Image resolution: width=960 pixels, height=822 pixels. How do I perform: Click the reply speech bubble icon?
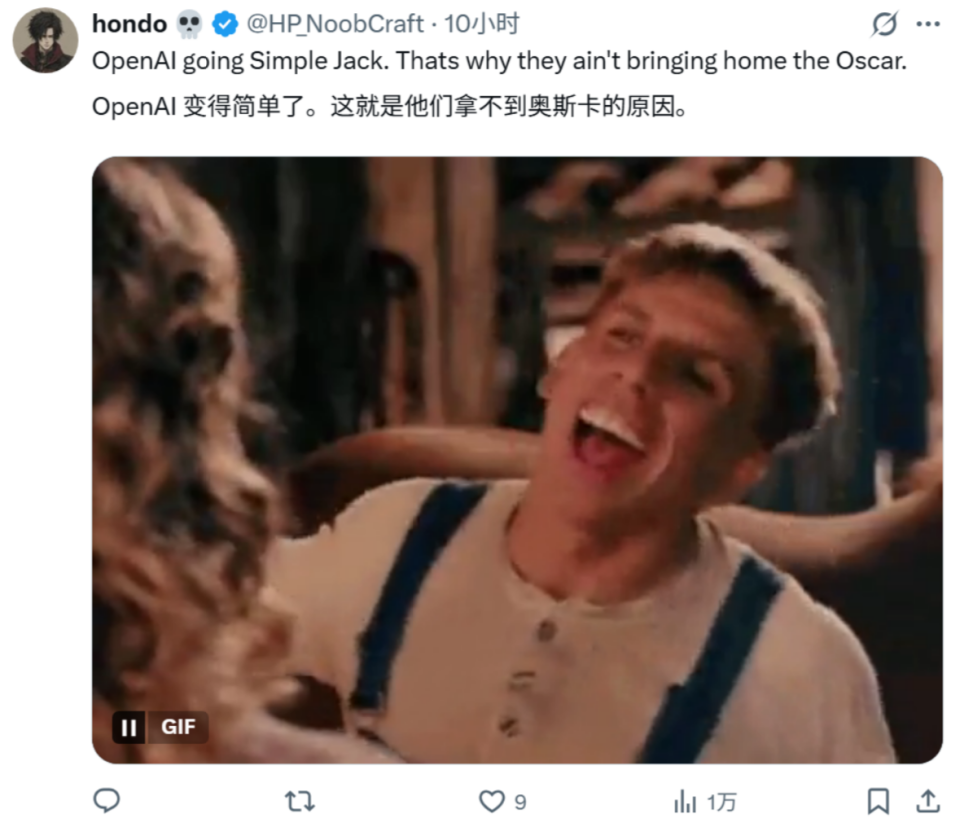[107, 800]
